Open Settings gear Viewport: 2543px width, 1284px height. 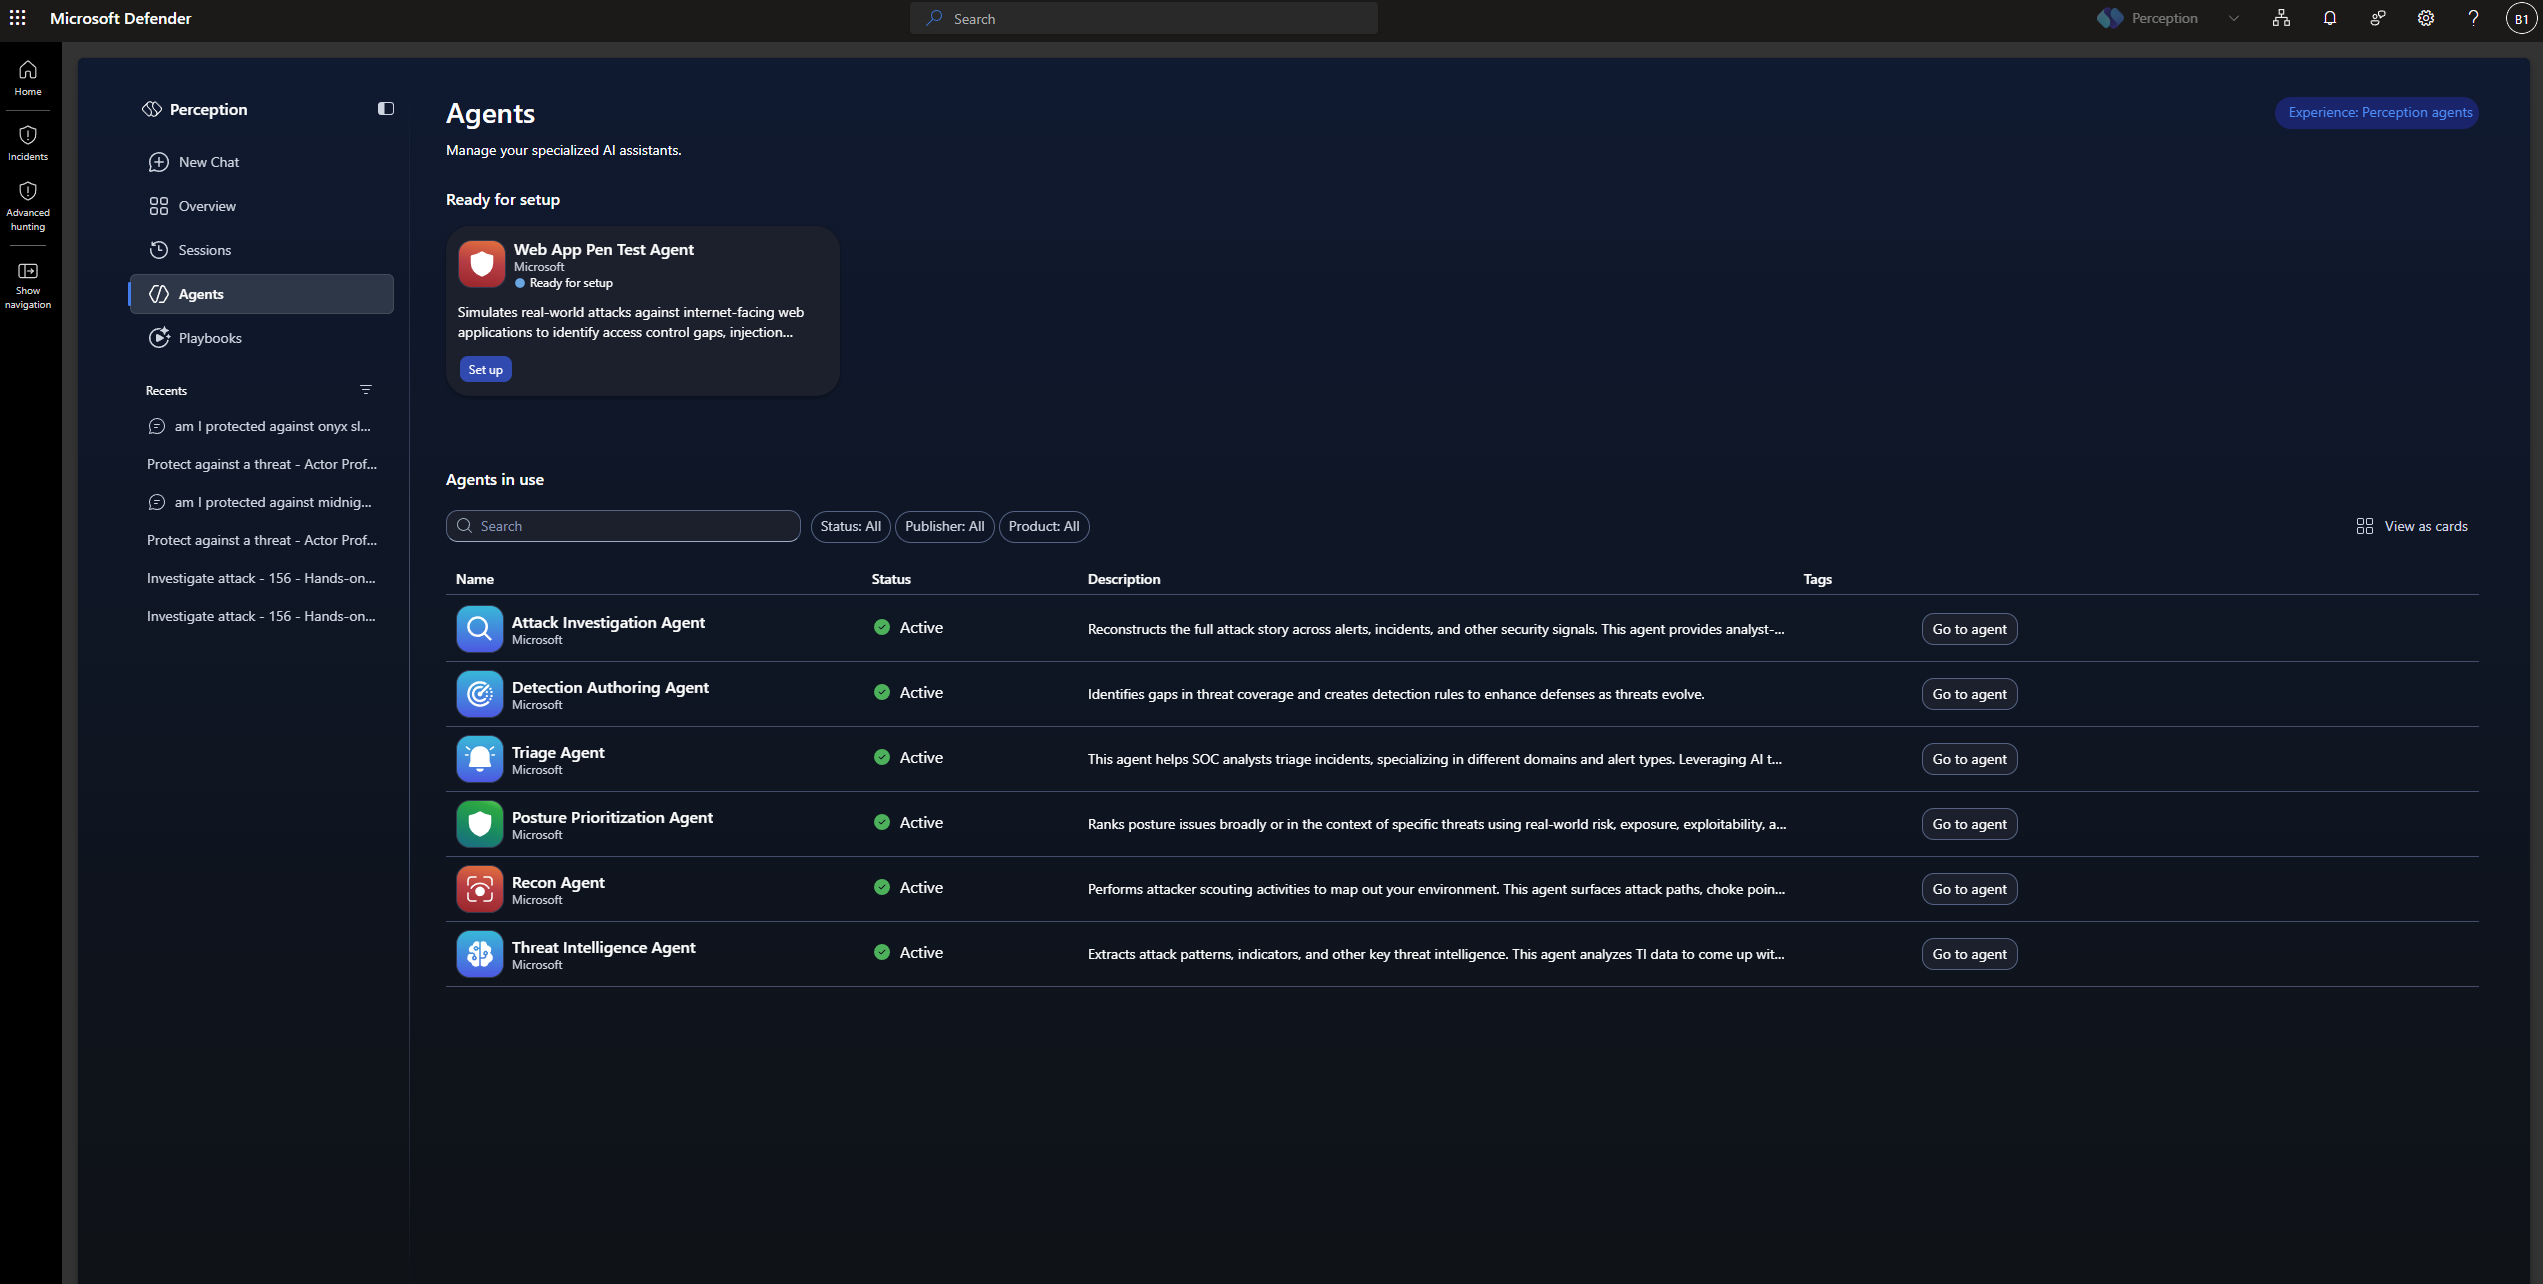(2425, 18)
